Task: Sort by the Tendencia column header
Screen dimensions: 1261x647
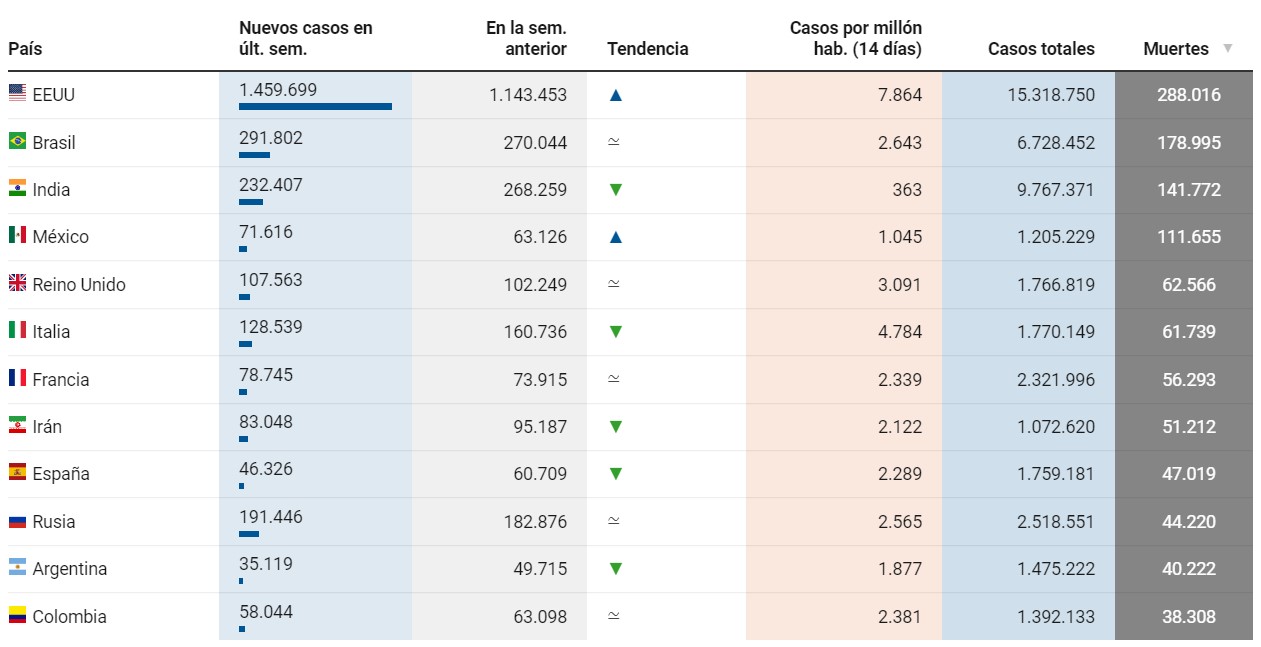Action: coord(647,48)
